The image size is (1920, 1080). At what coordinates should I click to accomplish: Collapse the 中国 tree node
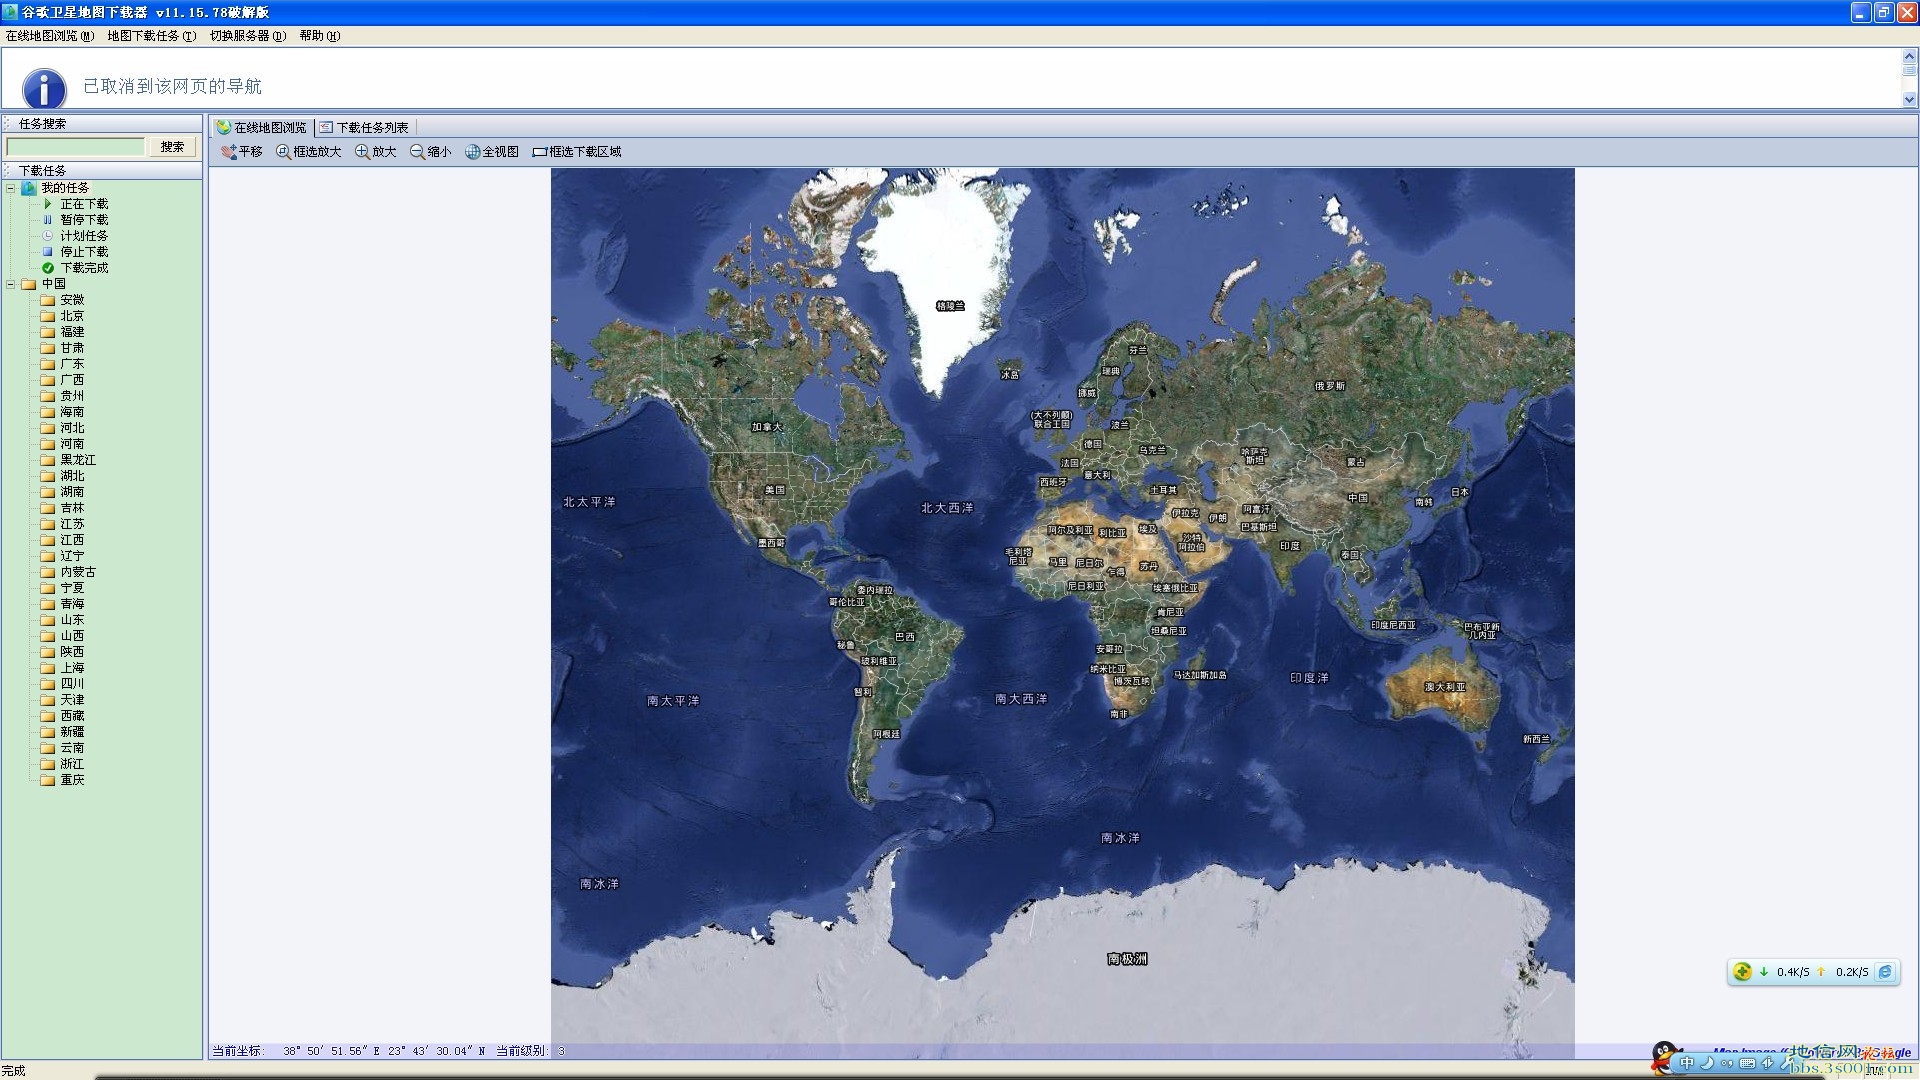11,284
